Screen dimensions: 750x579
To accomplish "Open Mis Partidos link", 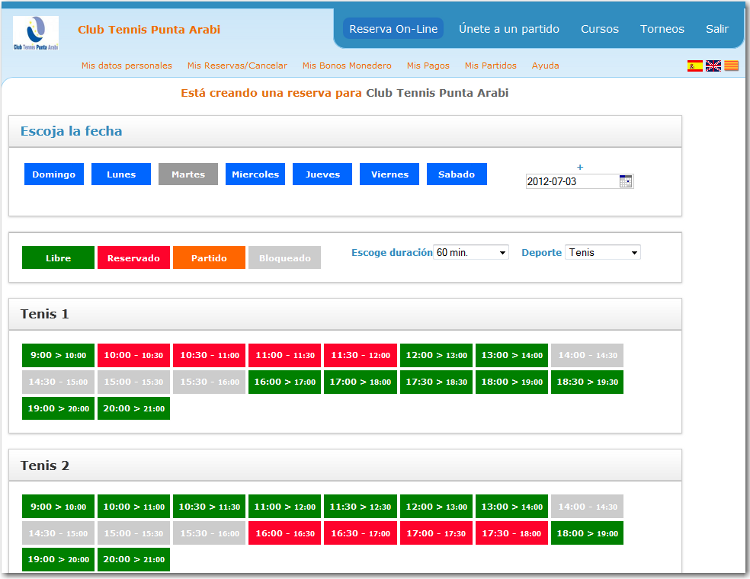I will (x=491, y=66).
